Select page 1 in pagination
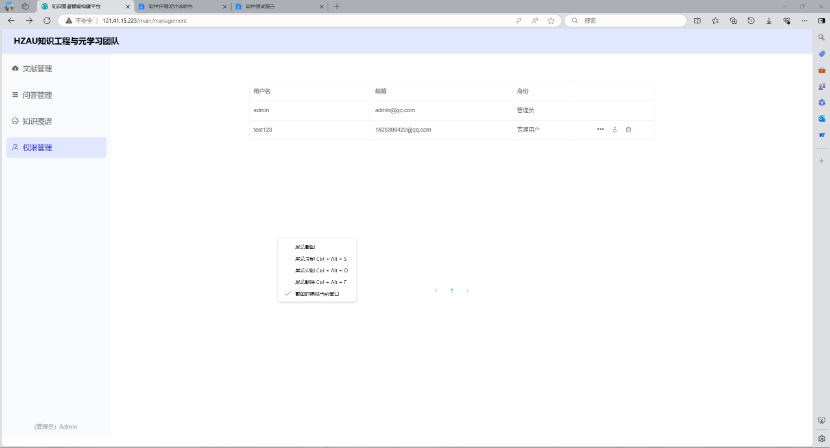 [x=451, y=290]
